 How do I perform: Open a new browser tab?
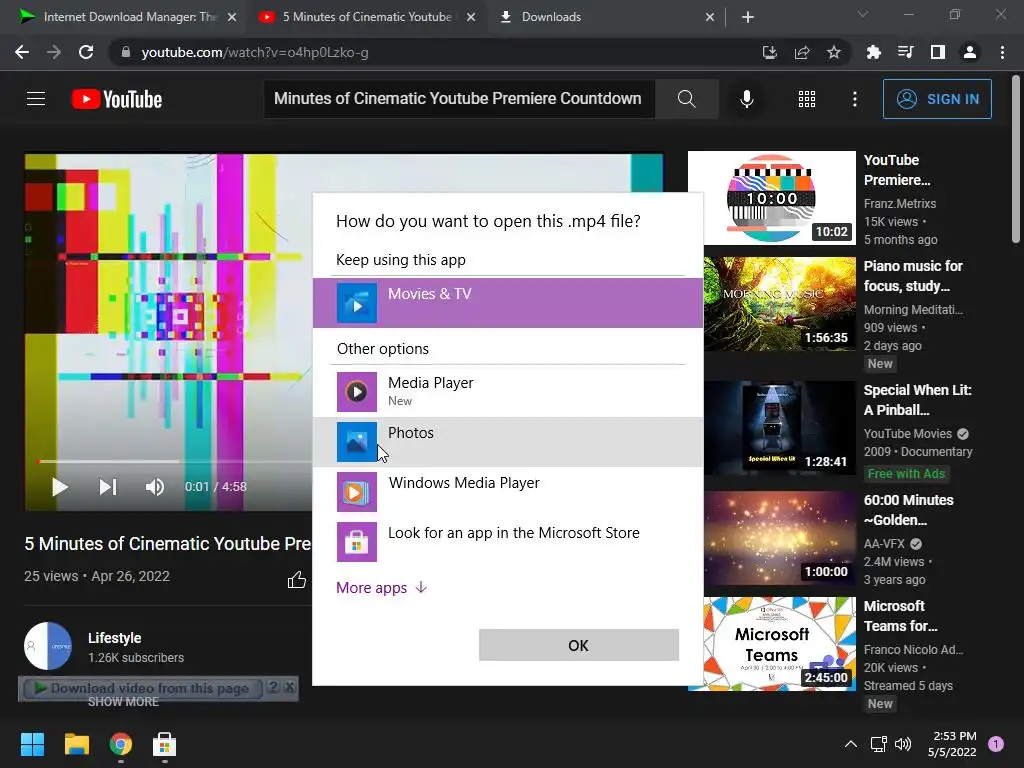pyautogui.click(x=748, y=17)
